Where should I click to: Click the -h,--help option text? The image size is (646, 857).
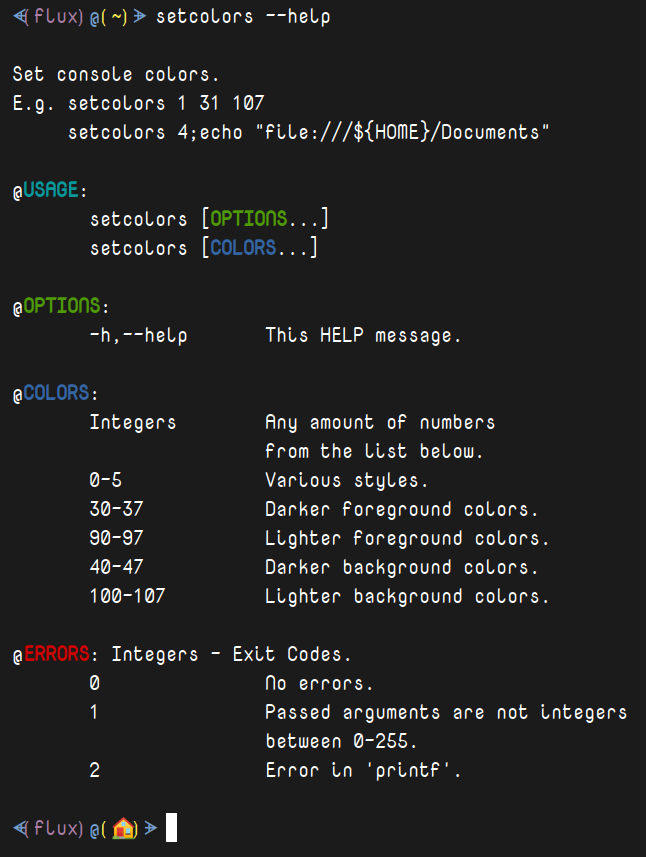pos(139,335)
